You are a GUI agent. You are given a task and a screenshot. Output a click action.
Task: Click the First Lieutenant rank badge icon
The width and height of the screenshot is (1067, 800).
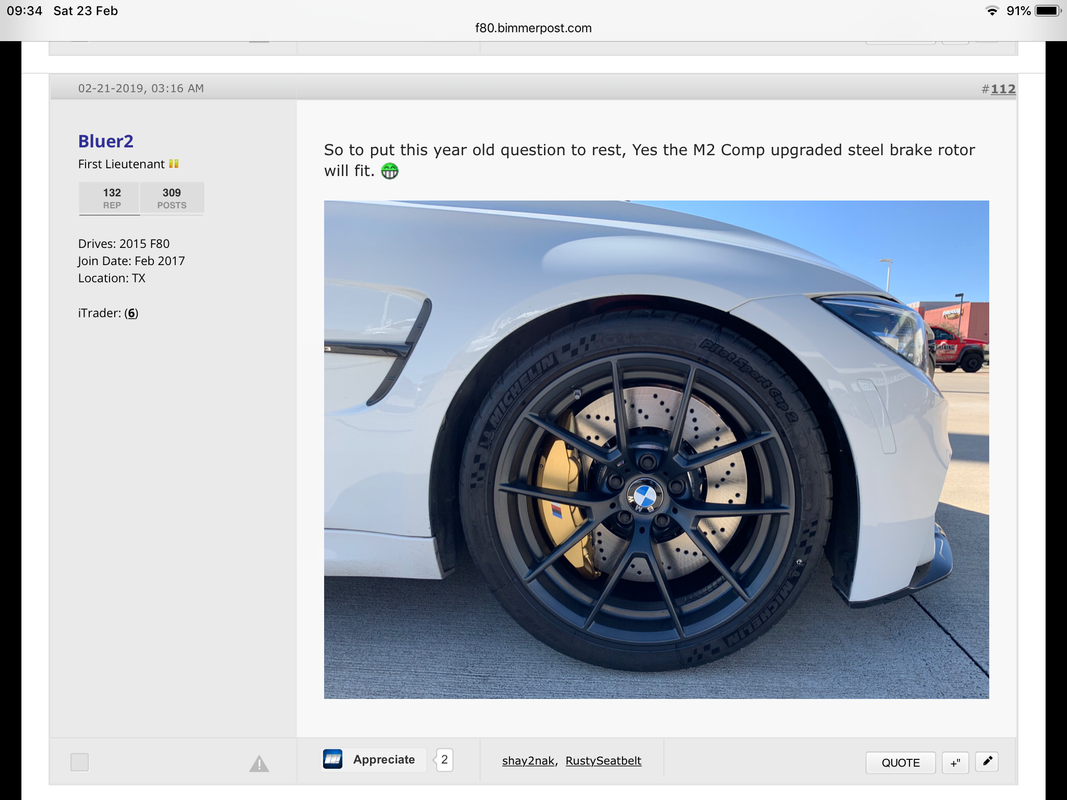click(x=174, y=164)
